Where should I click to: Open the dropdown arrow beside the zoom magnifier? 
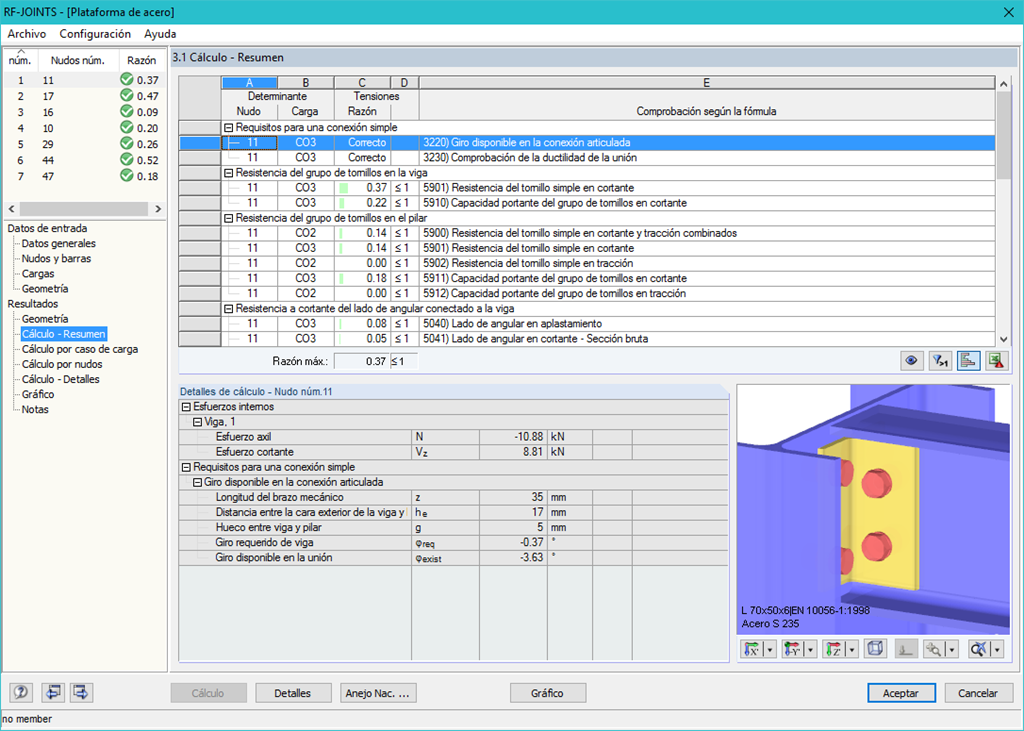click(x=952, y=649)
